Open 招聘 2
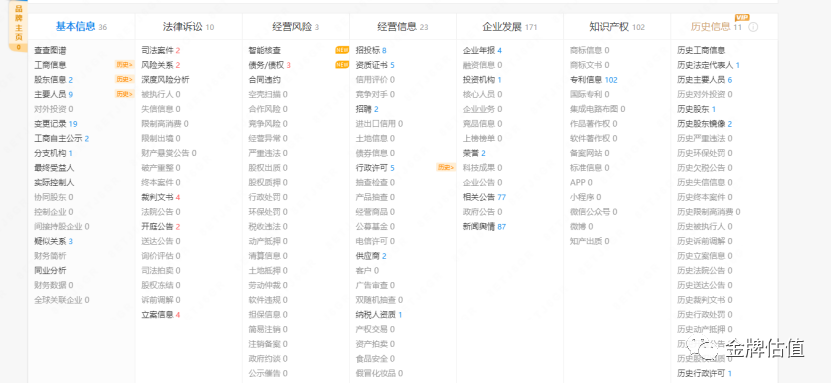 (x=367, y=109)
